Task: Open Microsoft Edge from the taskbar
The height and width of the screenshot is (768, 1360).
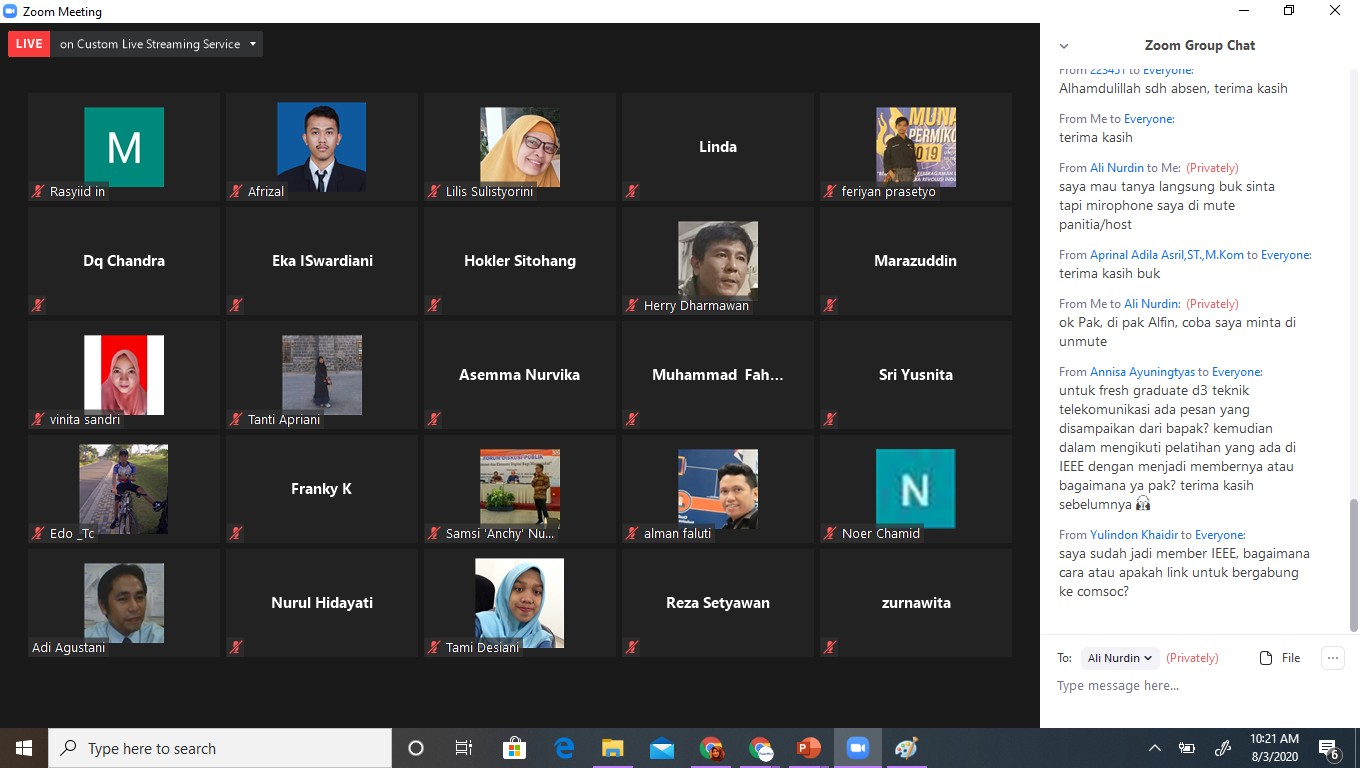Action: click(x=564, y=748)
